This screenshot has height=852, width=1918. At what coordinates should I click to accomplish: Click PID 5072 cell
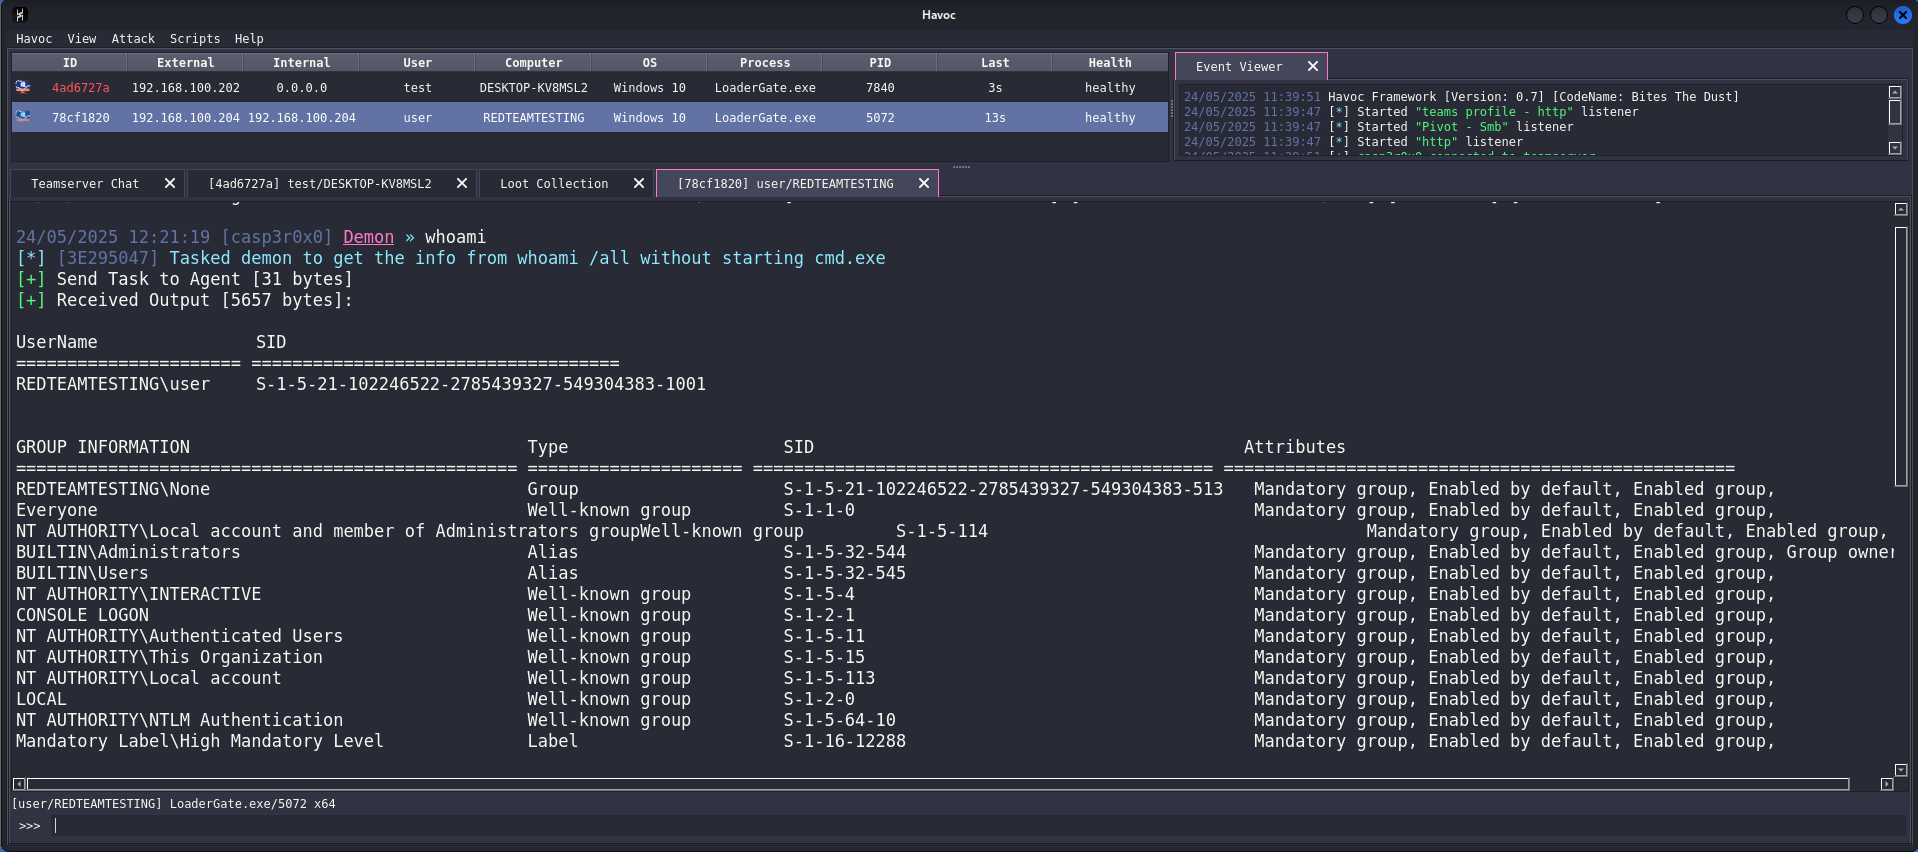[x=880, y=118]
